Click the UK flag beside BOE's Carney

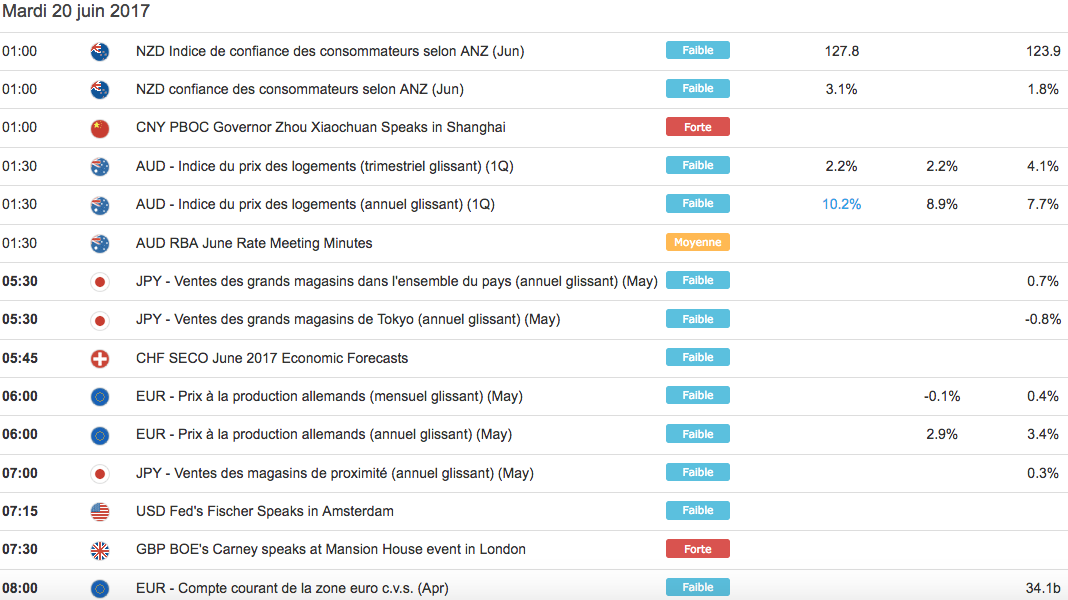tap(99, 550)
